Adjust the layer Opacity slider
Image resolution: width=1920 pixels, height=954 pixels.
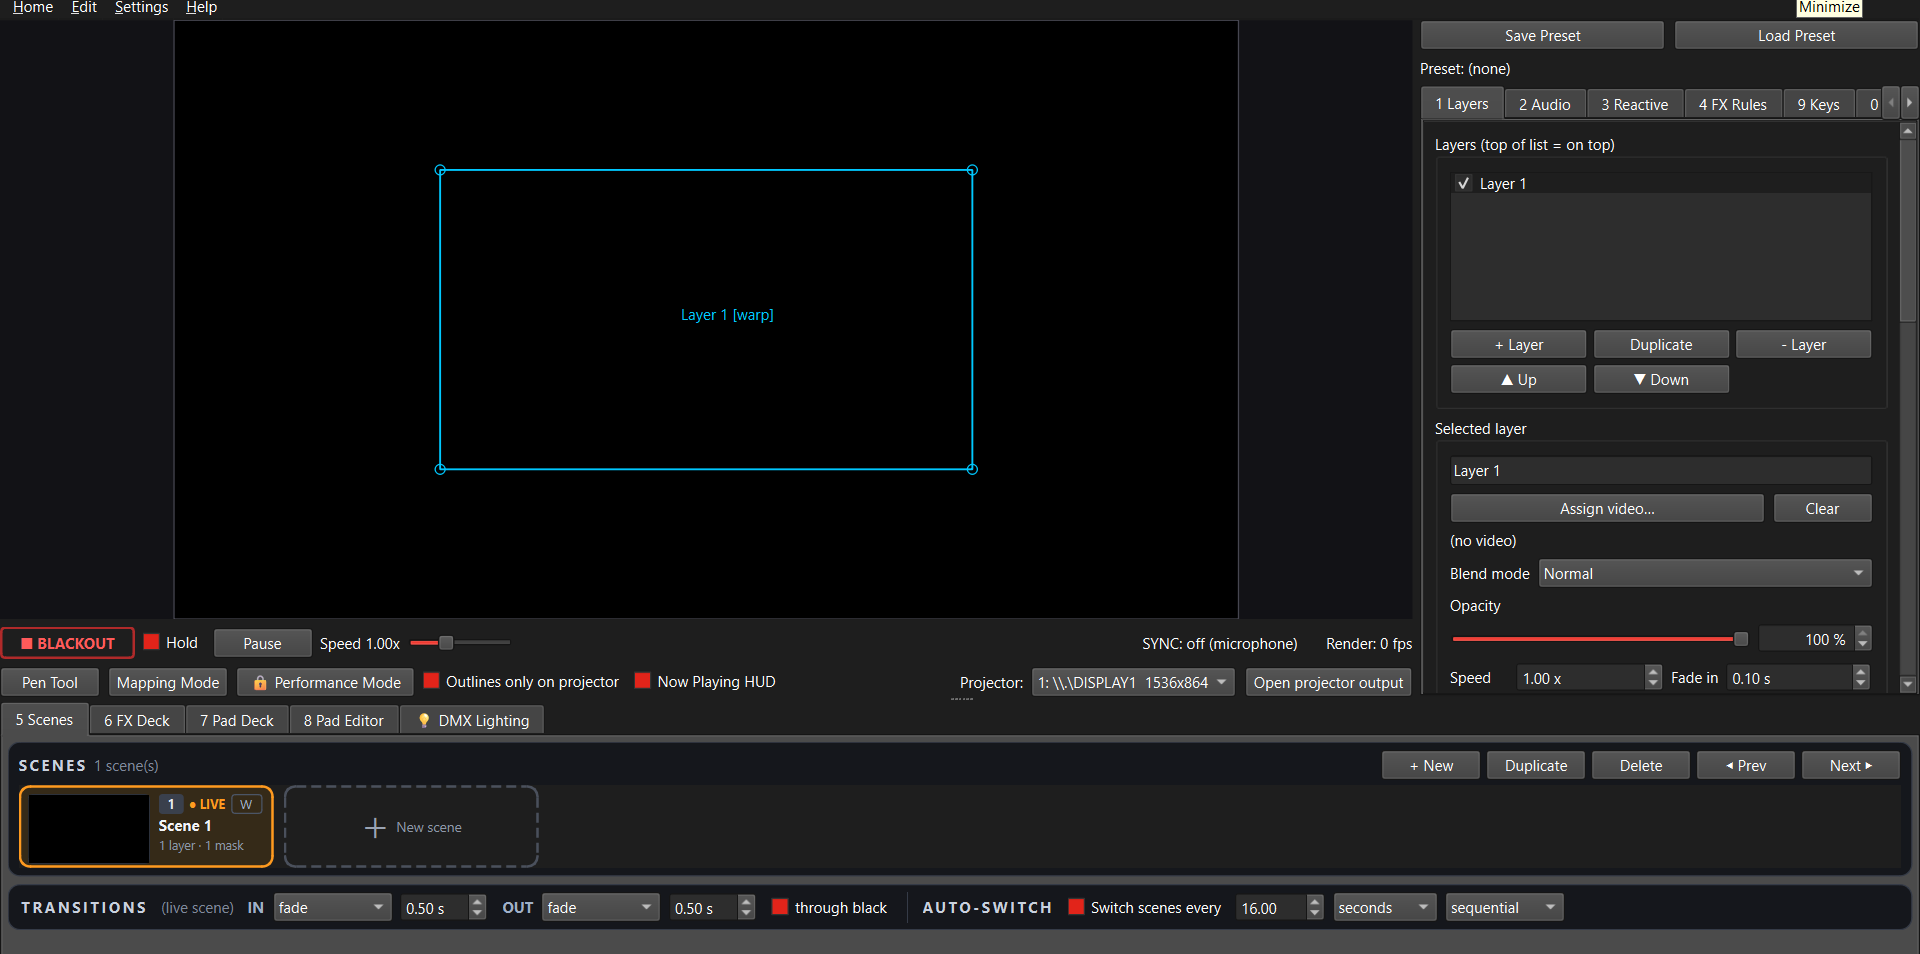pos(1600,639)
